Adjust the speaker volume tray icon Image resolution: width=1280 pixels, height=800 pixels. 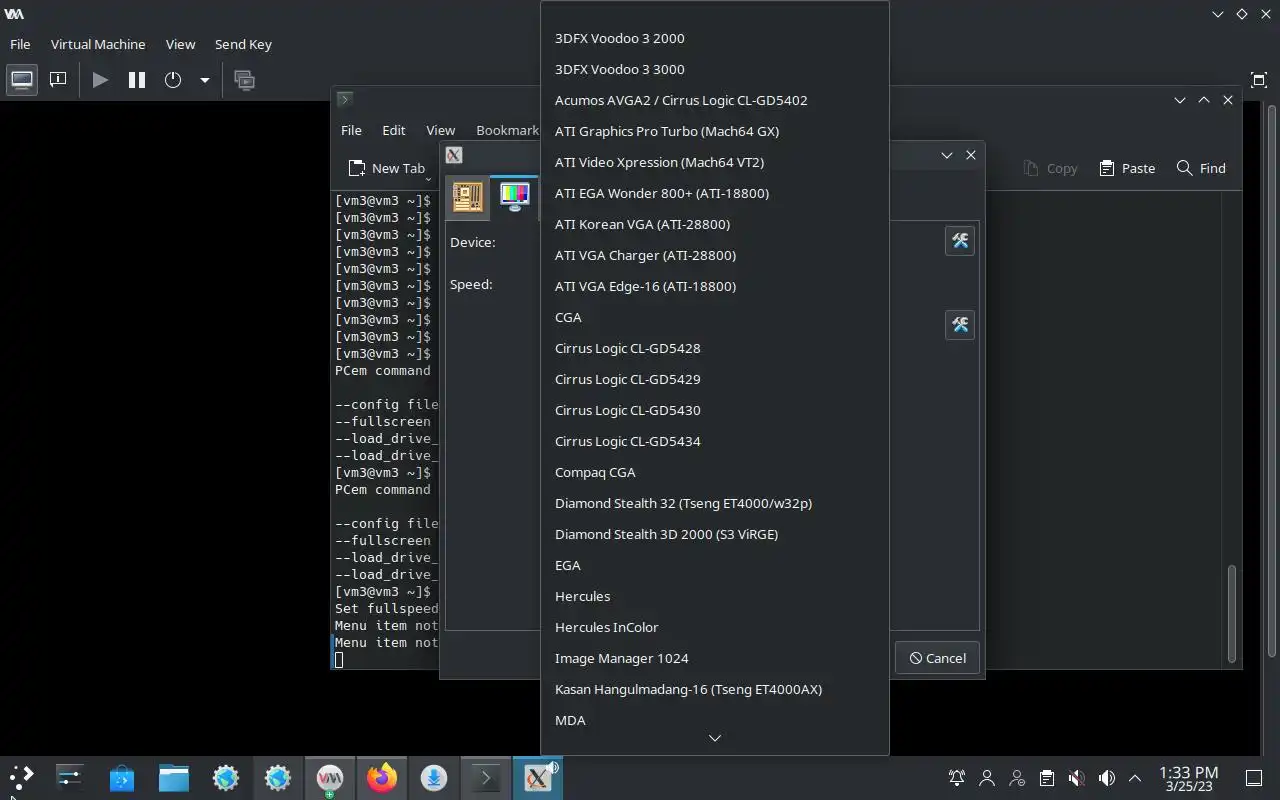(1106, 778)
